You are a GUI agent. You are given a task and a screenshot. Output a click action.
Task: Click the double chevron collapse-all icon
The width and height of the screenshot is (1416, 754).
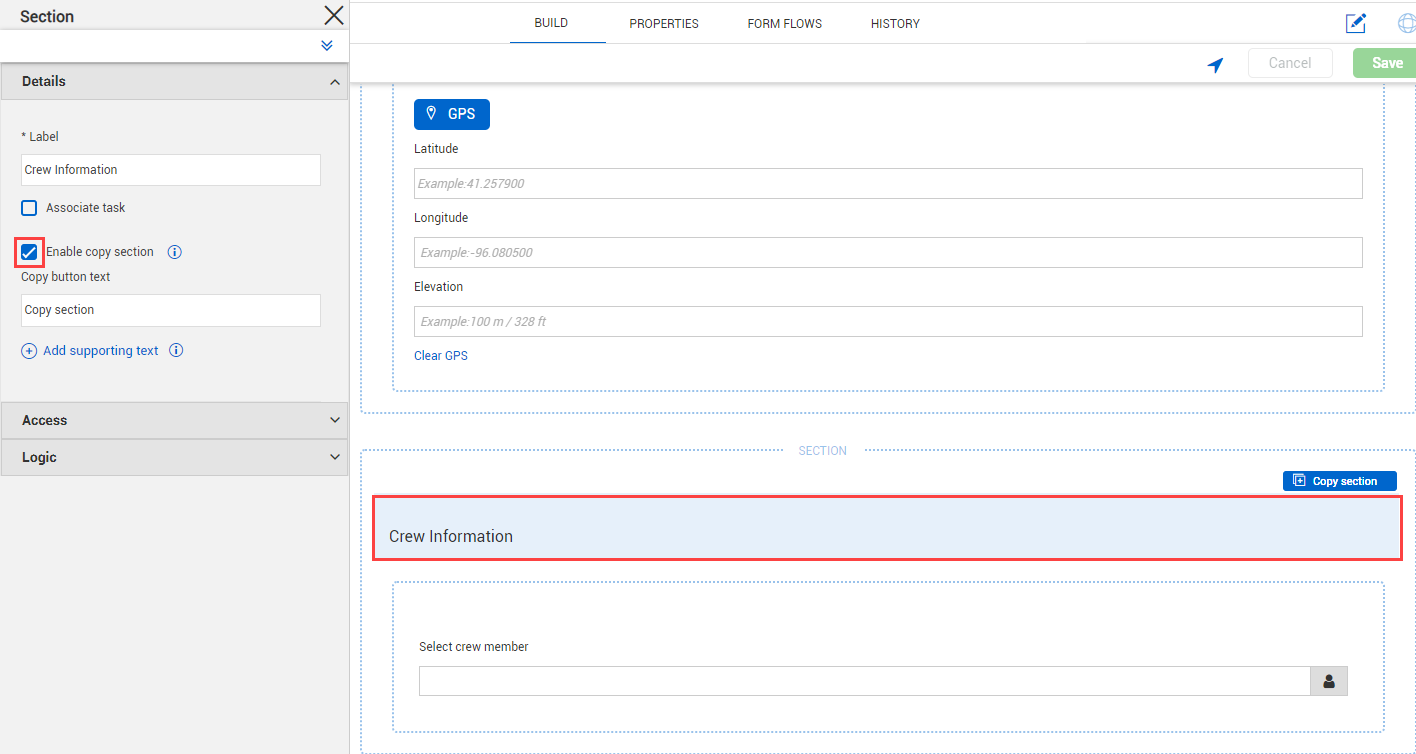pyautogui.click(x=327, y=46)
